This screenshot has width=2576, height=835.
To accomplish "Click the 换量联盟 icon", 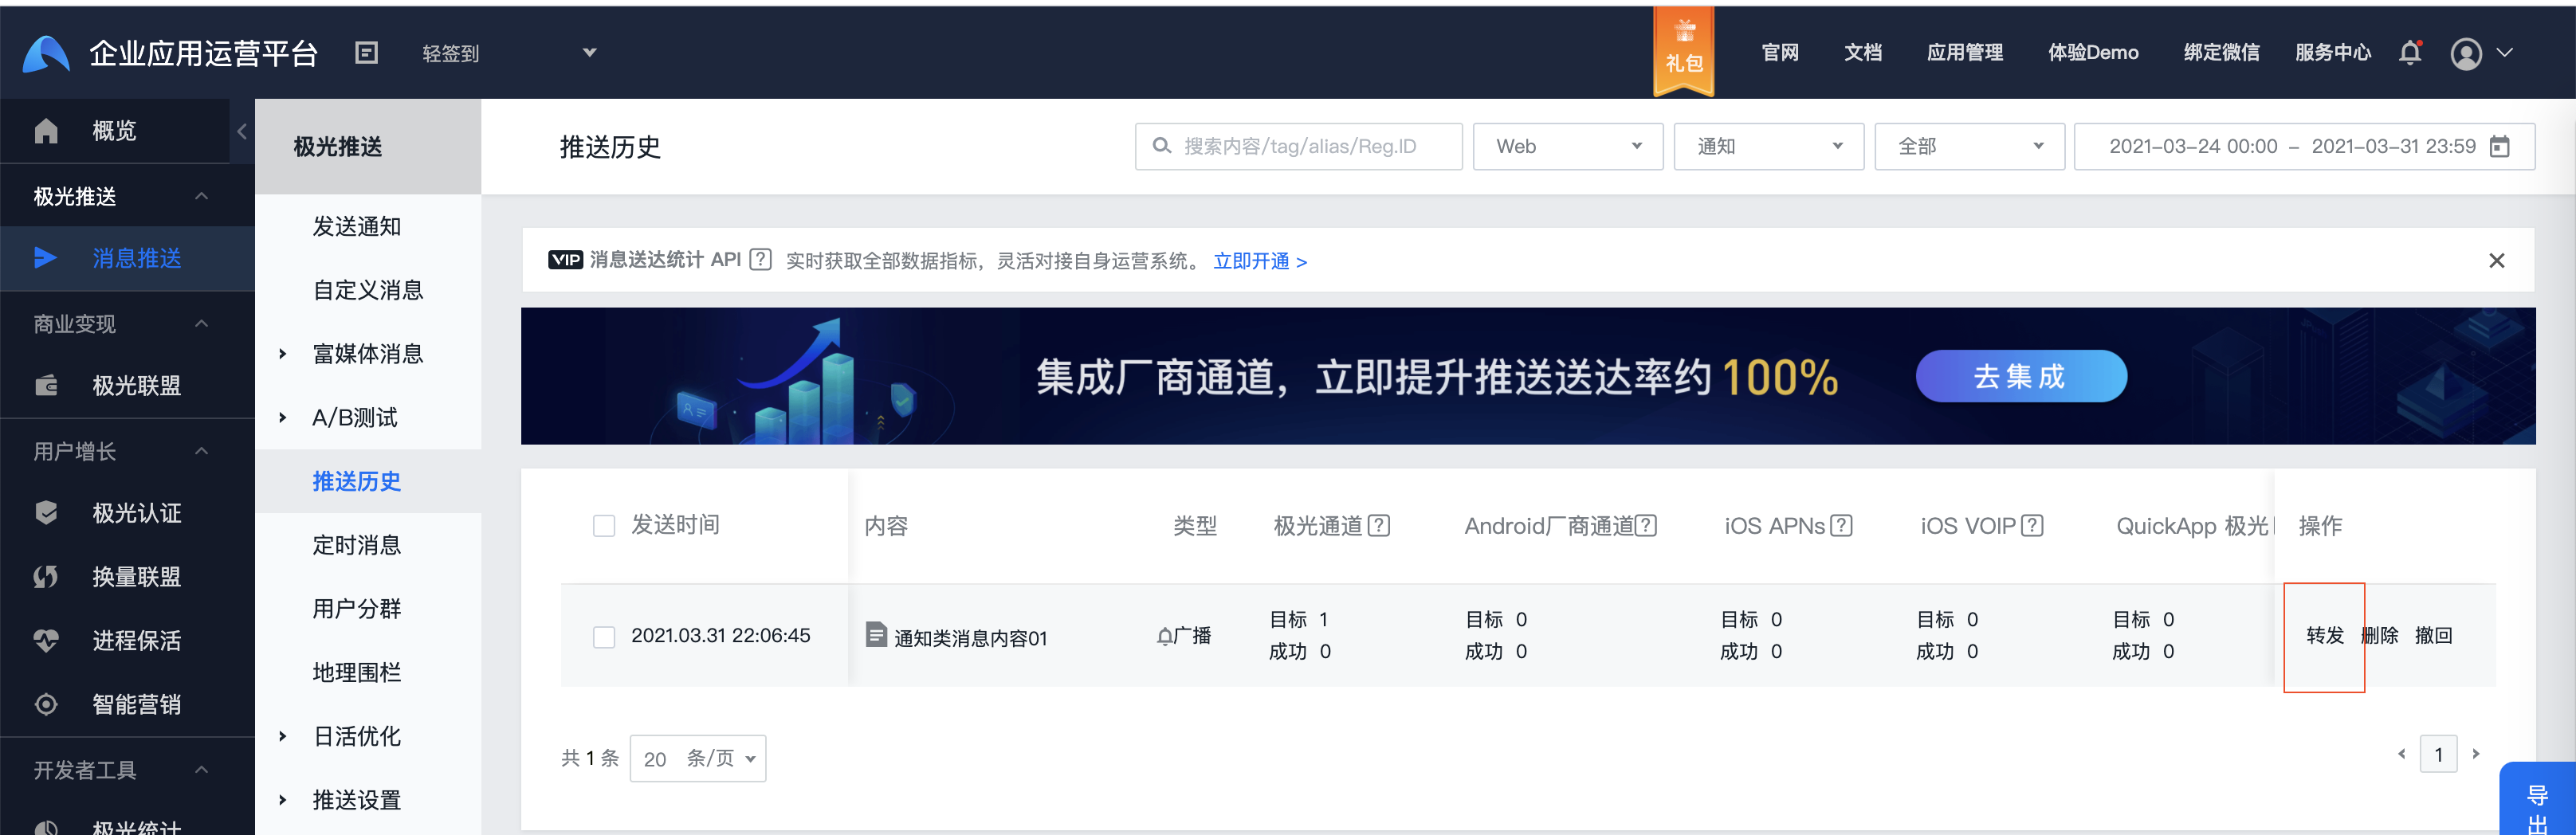I will click(46, 577).
